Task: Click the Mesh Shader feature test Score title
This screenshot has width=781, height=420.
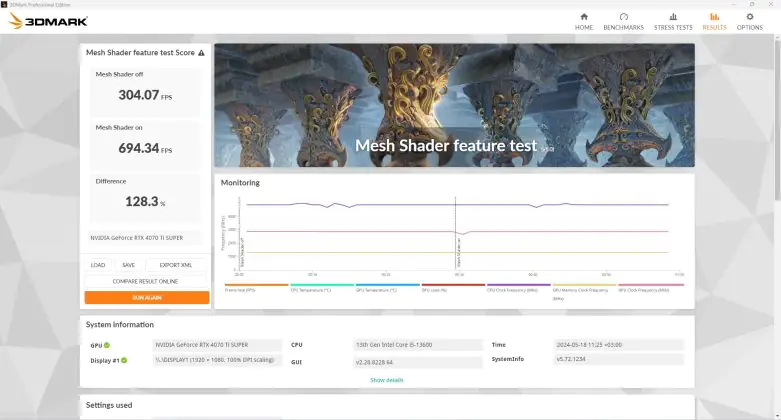Action: 140,53
